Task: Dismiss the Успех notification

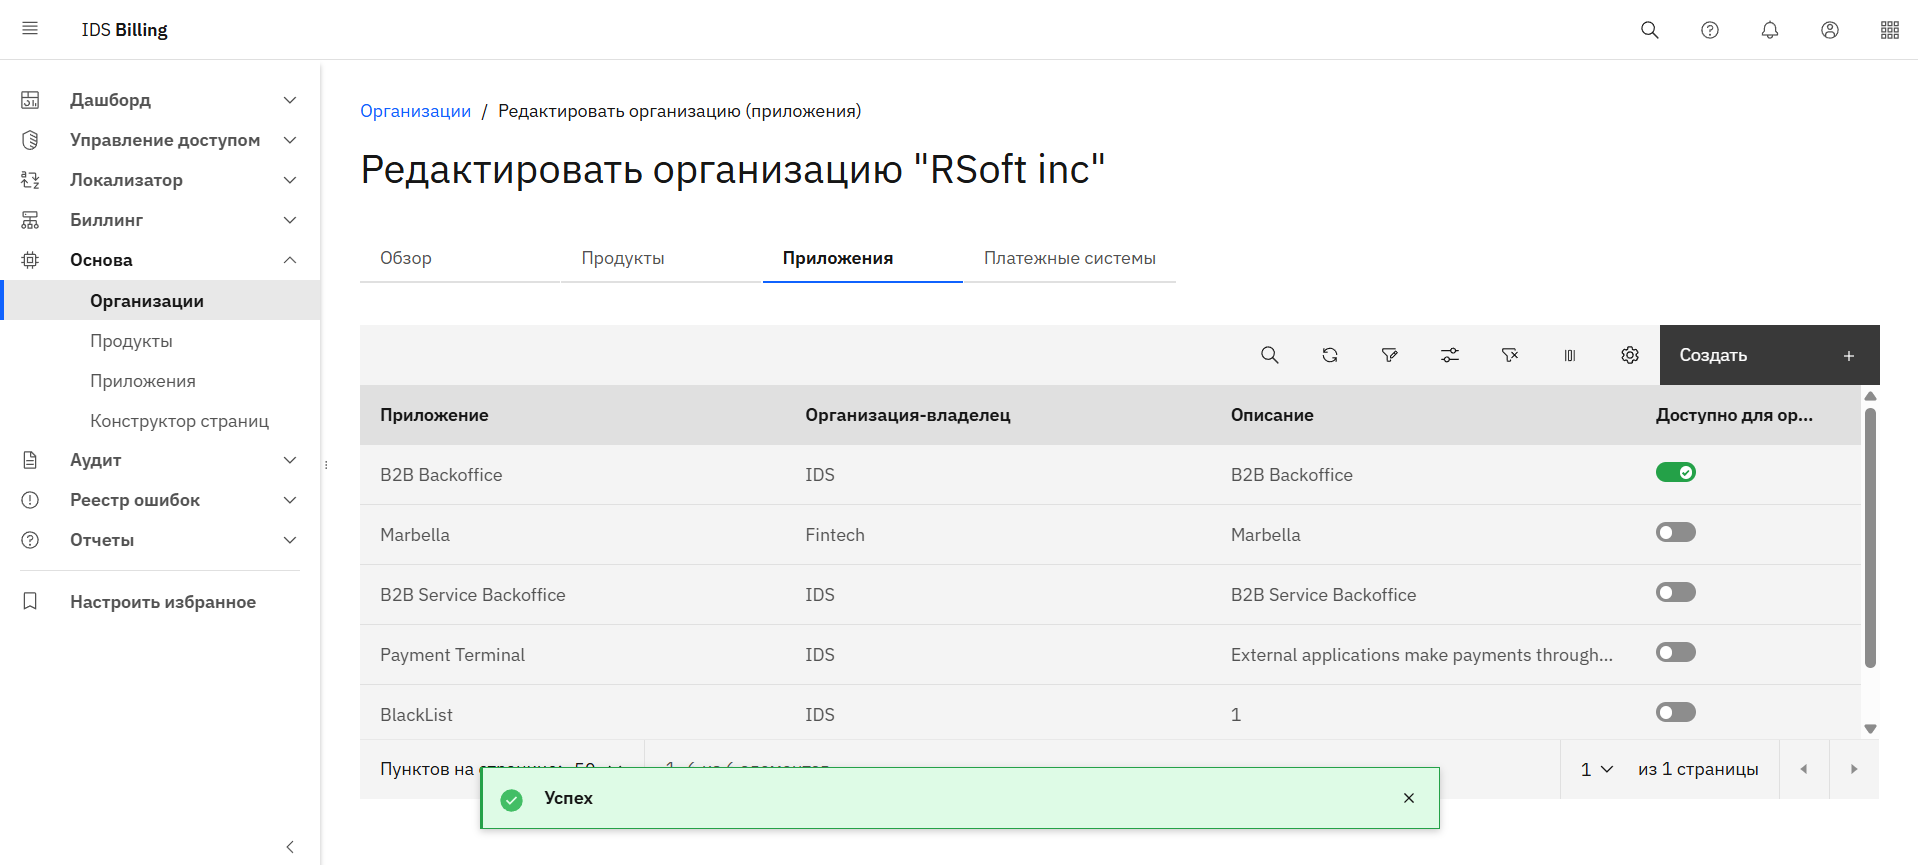Action: tap(1408, 798)
